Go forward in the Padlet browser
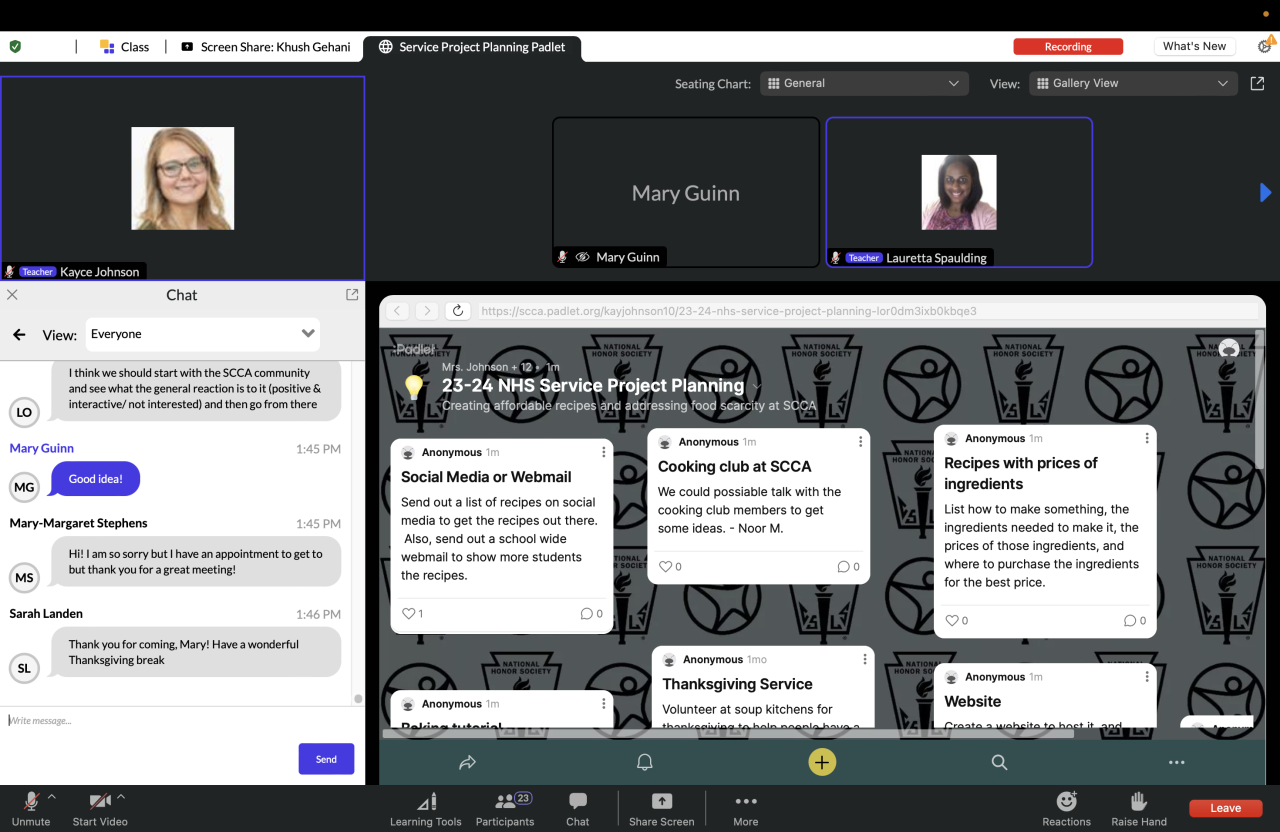Screen dimensions: 1280x832 427,311
